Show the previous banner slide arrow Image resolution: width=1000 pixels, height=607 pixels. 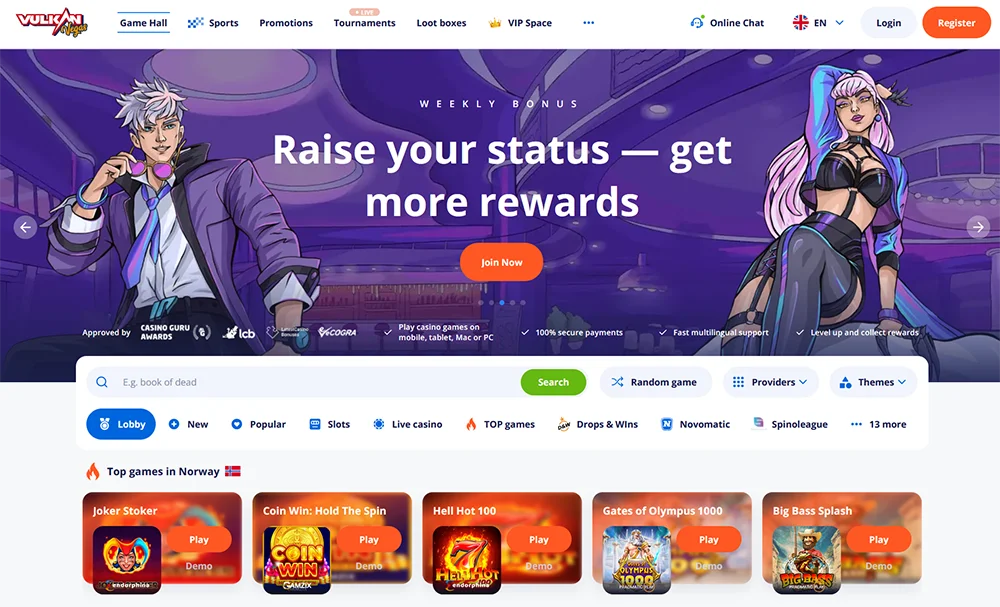[25, 227]
